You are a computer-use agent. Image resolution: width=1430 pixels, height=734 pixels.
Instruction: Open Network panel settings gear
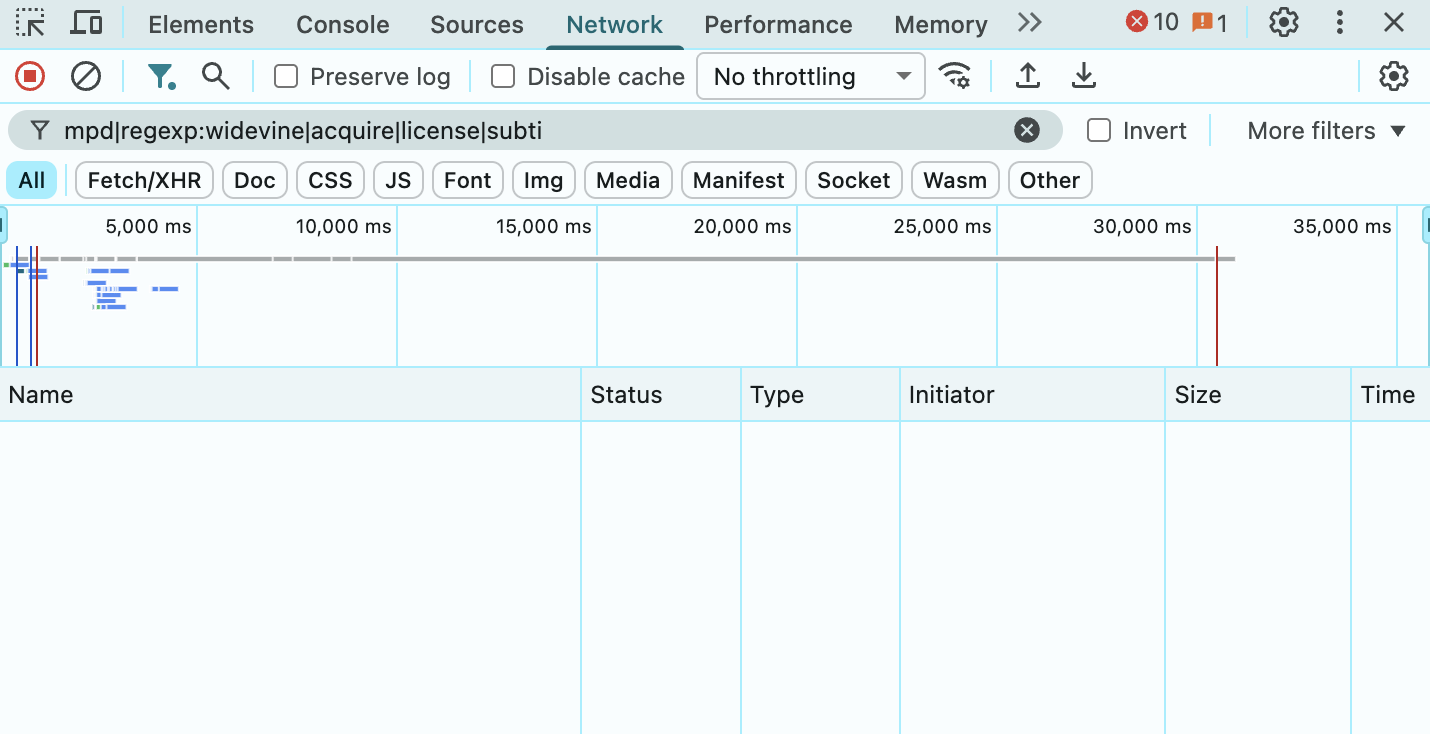[1393, 76]
